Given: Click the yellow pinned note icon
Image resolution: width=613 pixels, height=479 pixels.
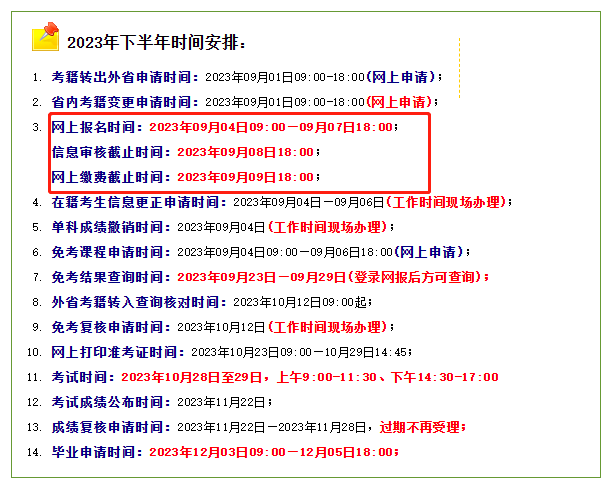Looking at the screenshot, I should click(x=45, y=37).
